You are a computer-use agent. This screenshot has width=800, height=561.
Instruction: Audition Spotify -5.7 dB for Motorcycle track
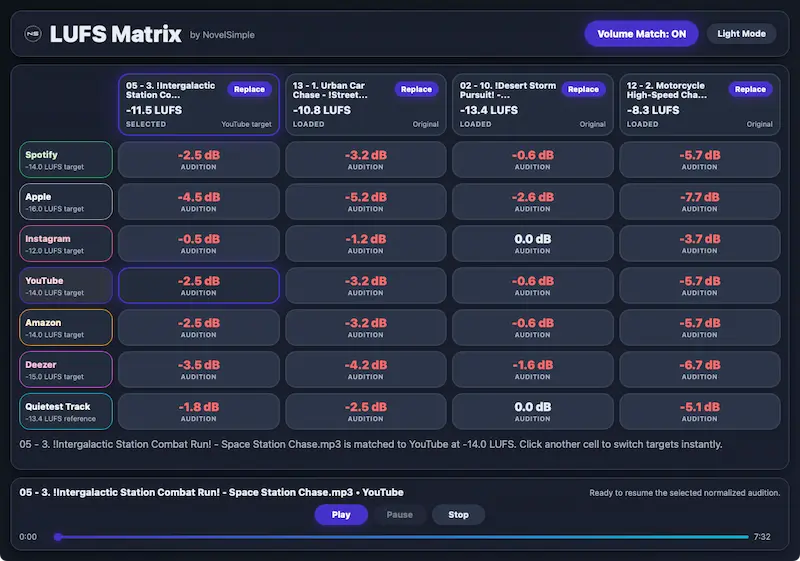699,160
